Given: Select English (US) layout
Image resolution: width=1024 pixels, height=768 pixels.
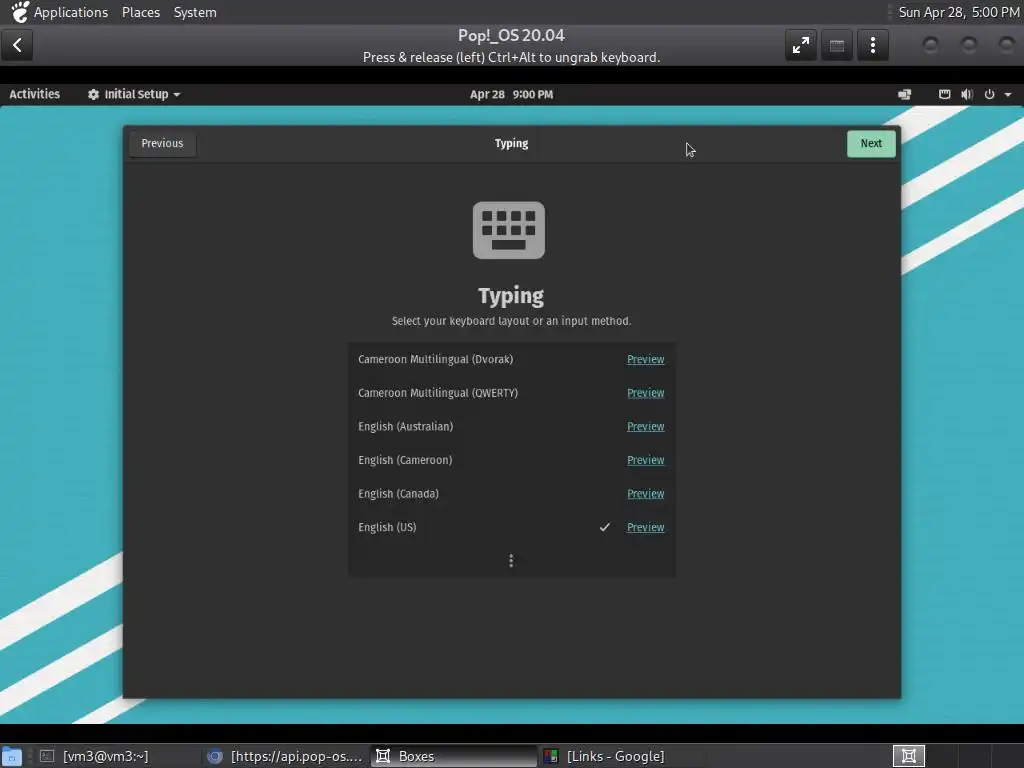Looking at the screenshot, I should [x=511, y=527].
